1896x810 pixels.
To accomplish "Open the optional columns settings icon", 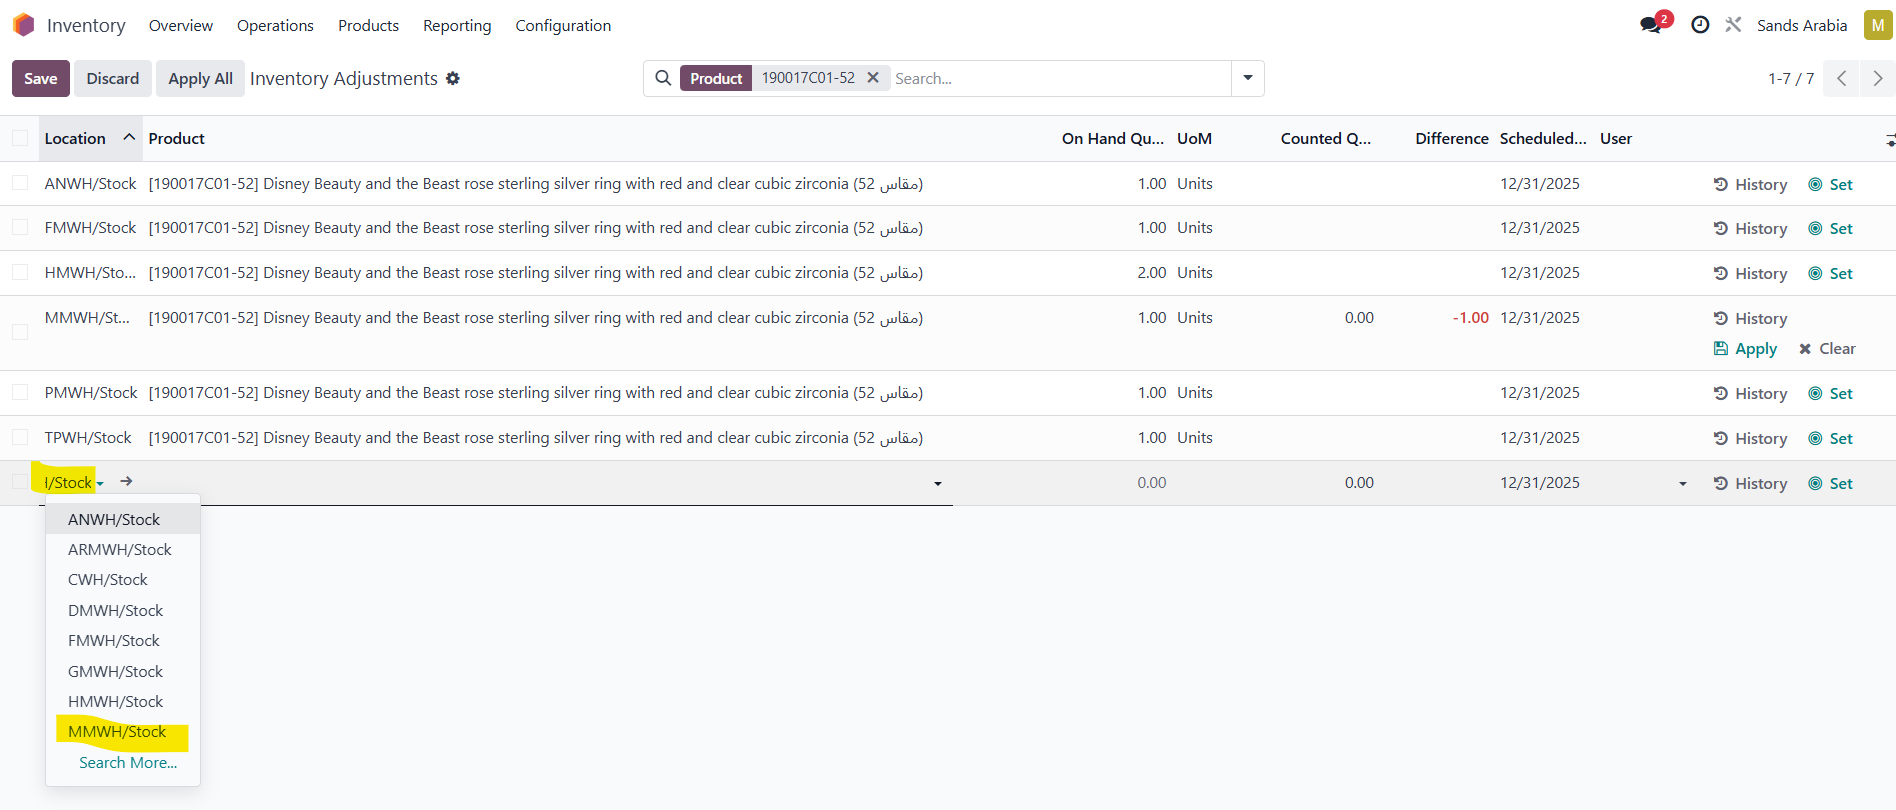I will [1889, 140].
